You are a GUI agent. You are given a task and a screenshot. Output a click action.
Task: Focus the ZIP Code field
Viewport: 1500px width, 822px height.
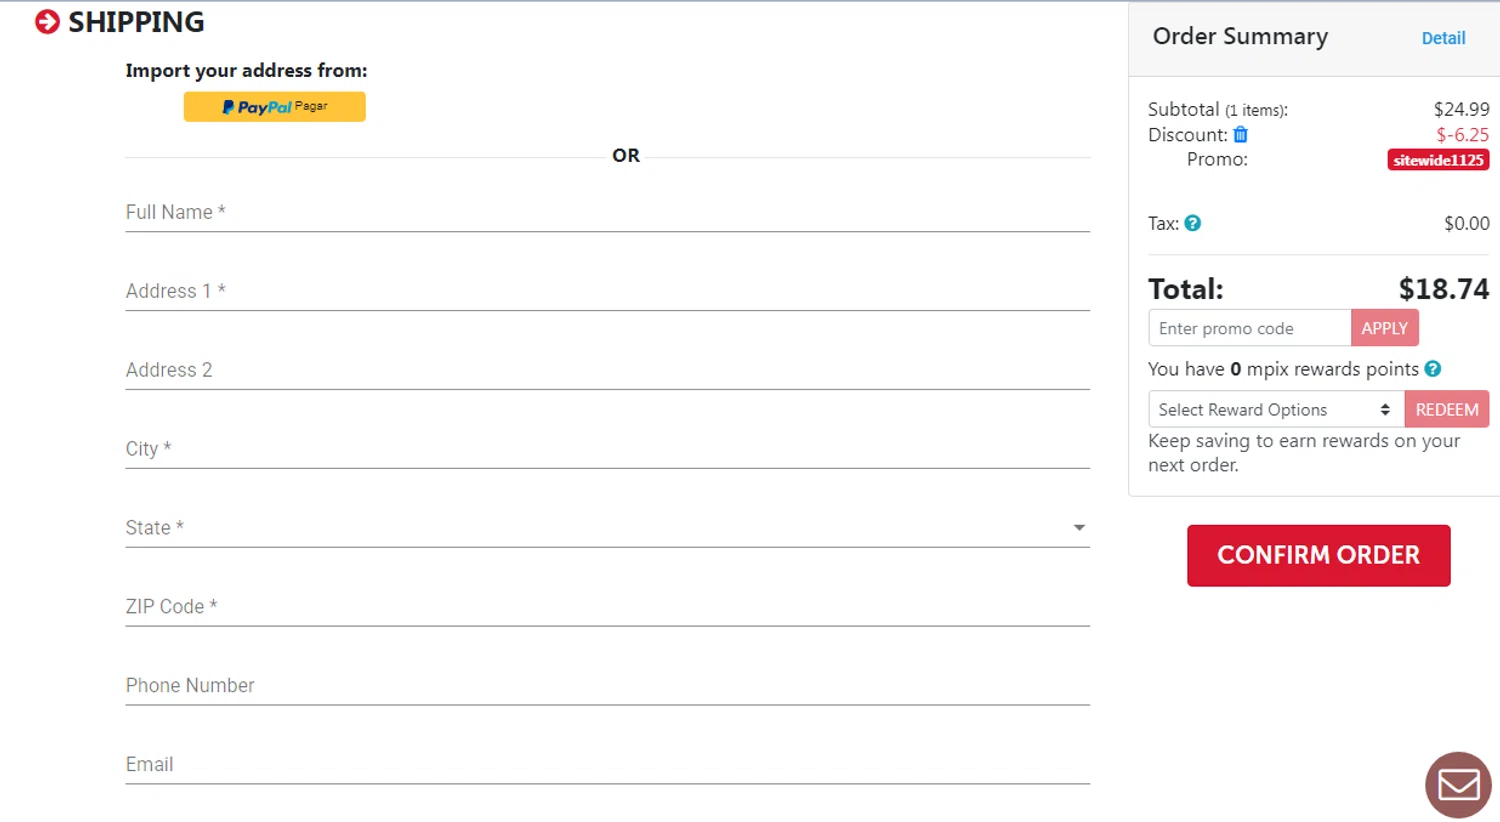click(607, 607)
